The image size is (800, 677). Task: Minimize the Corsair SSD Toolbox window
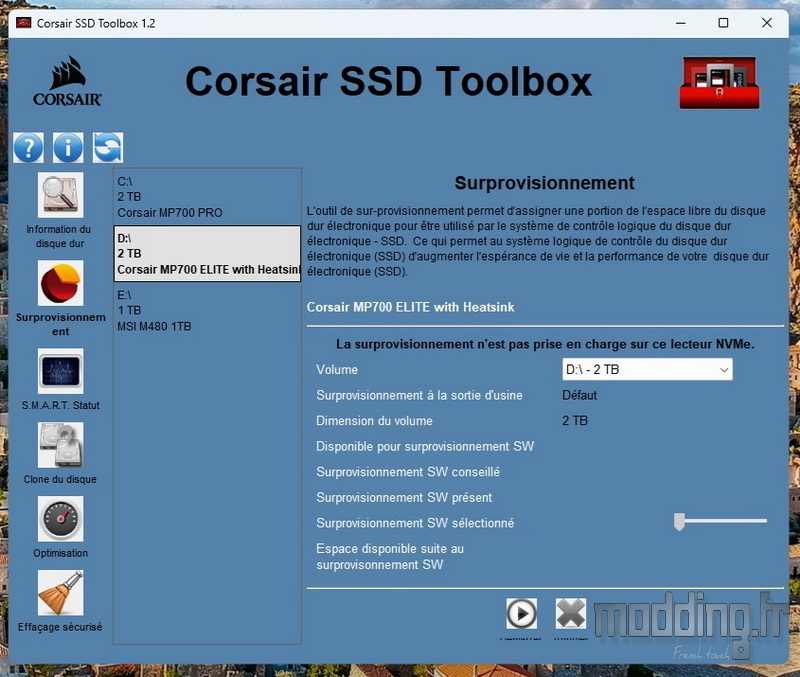point(681,23)
